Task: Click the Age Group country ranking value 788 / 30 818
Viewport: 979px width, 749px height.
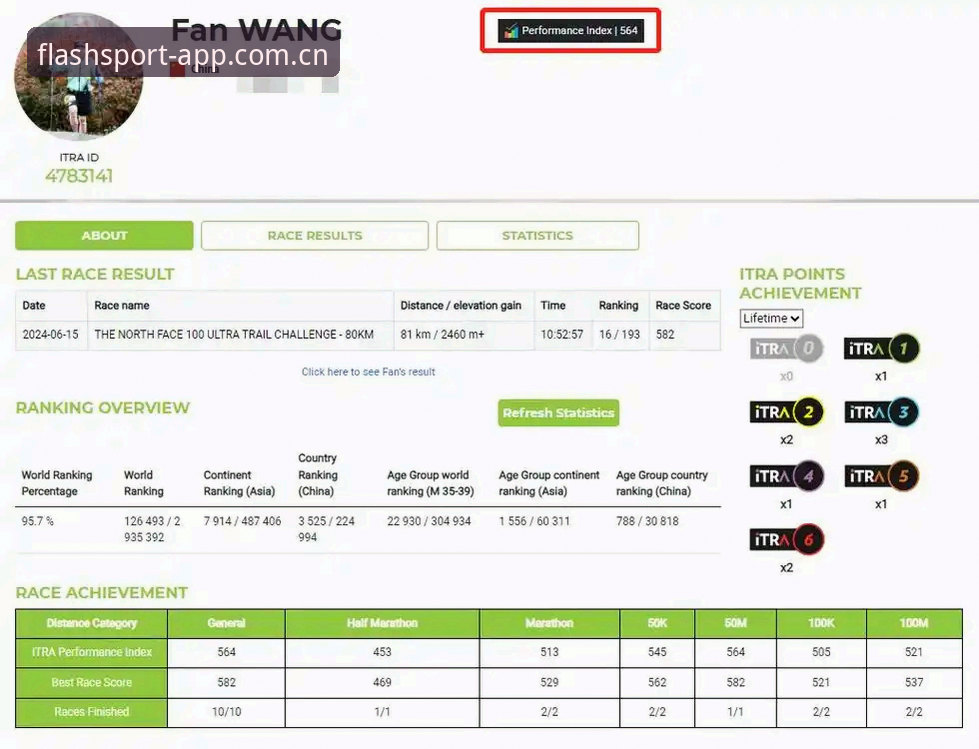Action: click(647, 521)
